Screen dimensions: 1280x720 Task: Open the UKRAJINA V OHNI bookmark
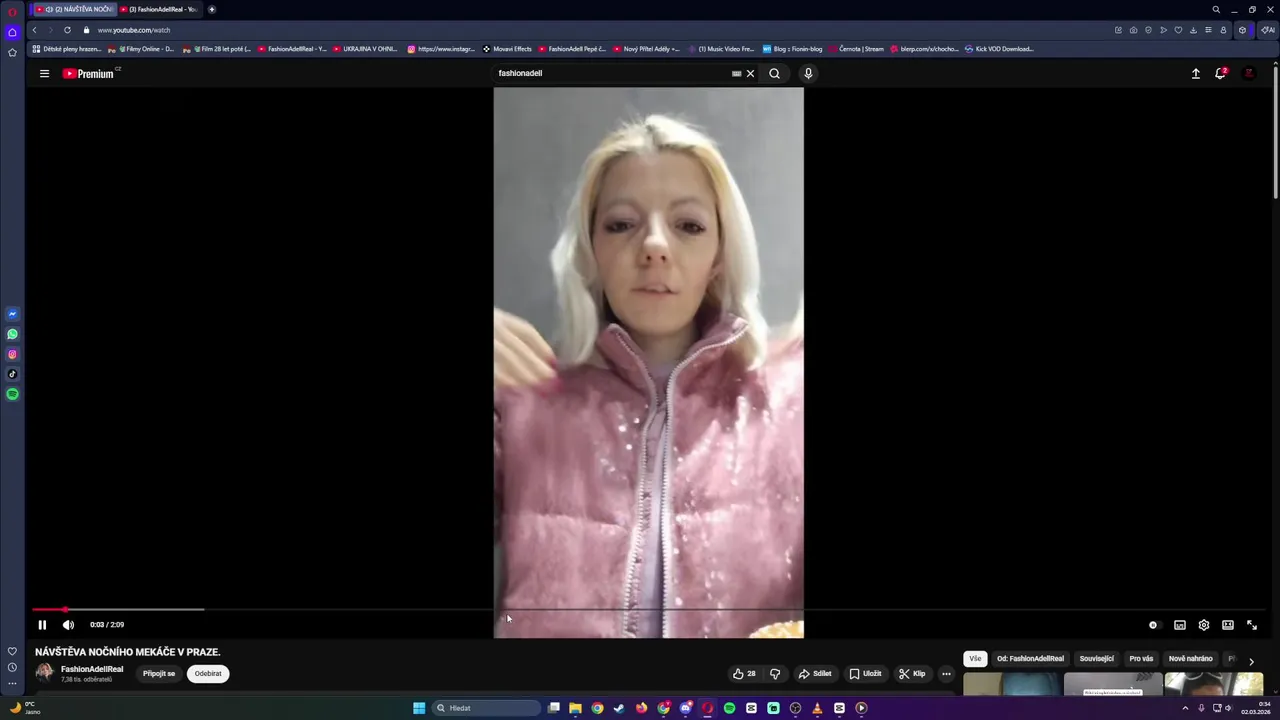[x=365, y=49]
